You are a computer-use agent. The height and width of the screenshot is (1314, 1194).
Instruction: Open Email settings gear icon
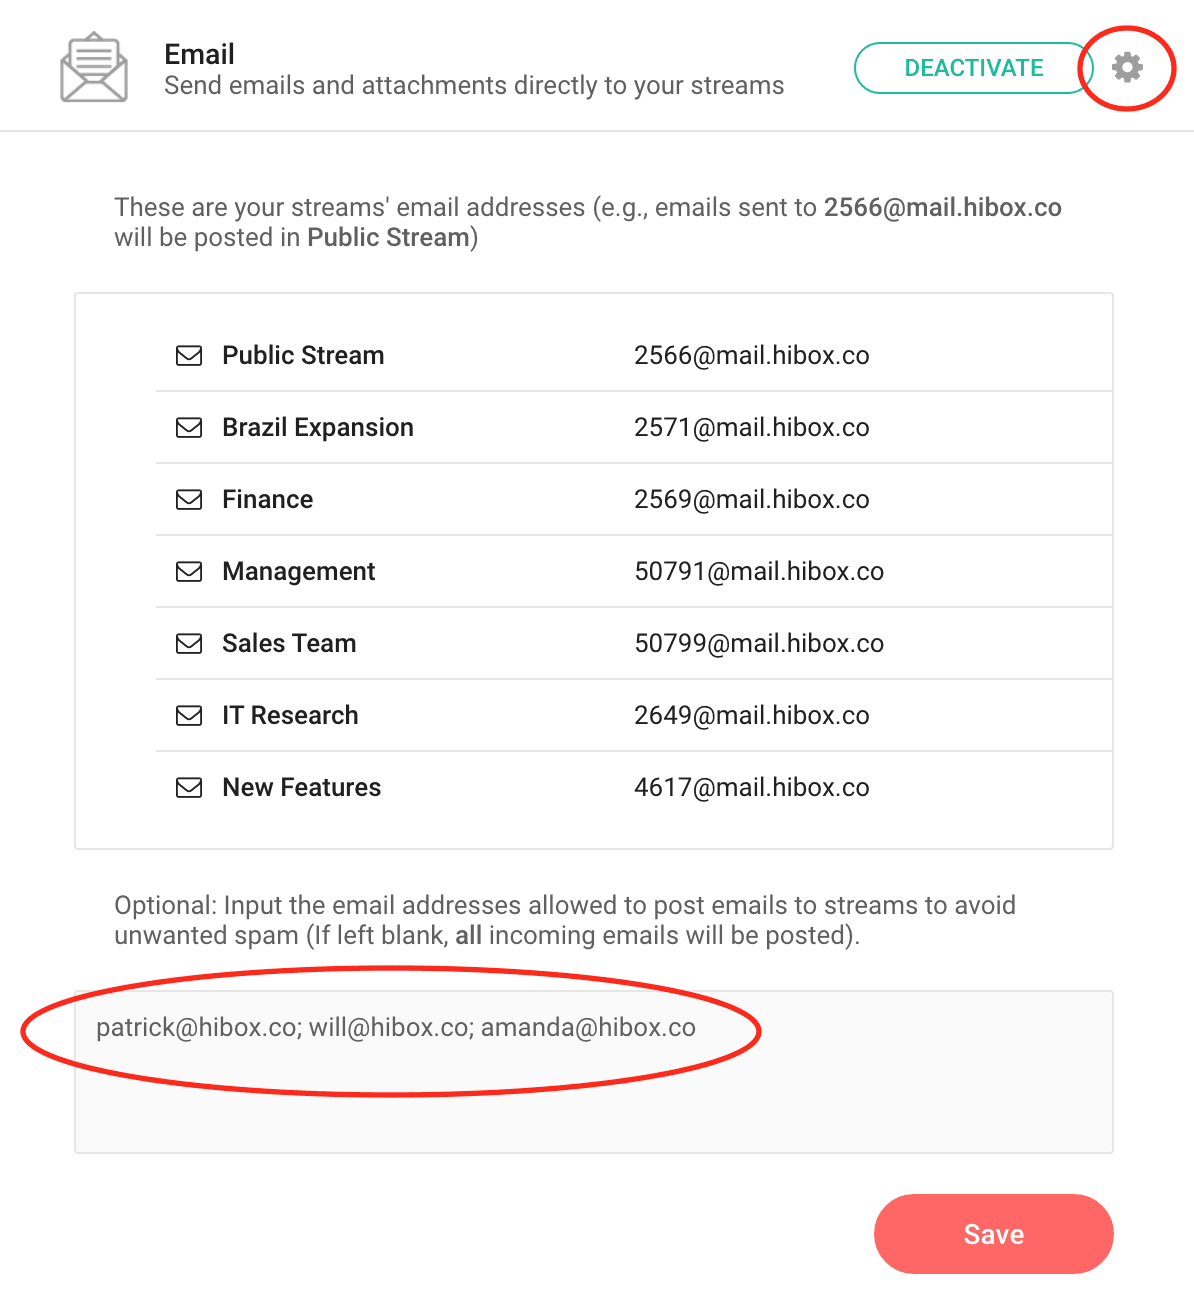[x=1127, y=68]
